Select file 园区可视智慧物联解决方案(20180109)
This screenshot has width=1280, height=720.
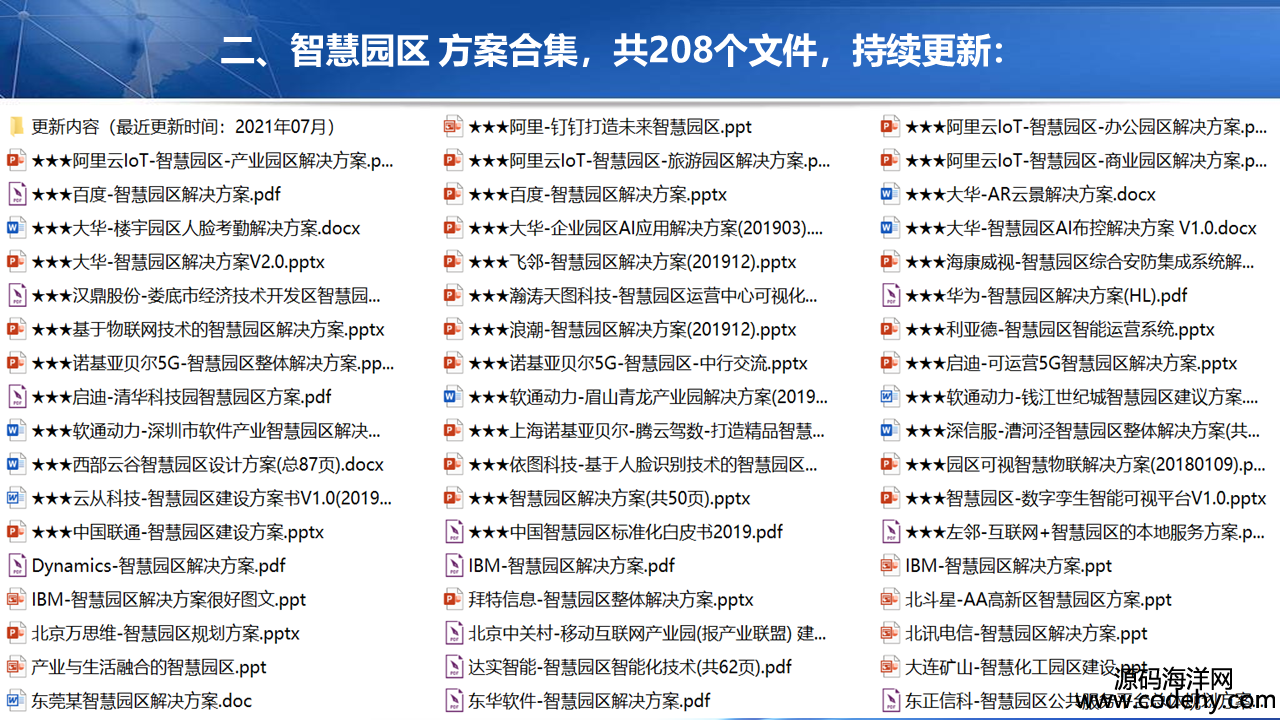[x=1074, y=464]
